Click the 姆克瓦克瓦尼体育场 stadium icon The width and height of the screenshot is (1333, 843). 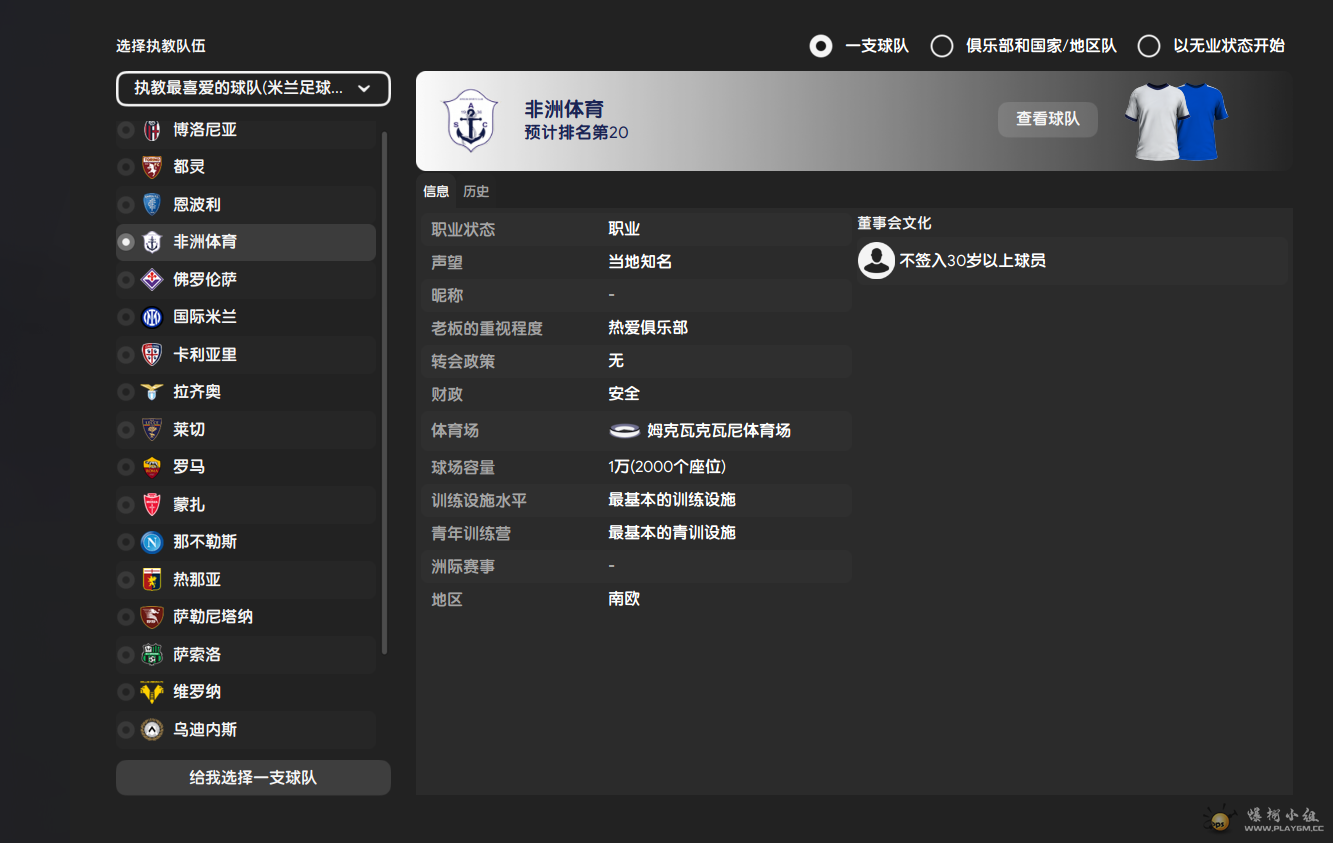624,430
